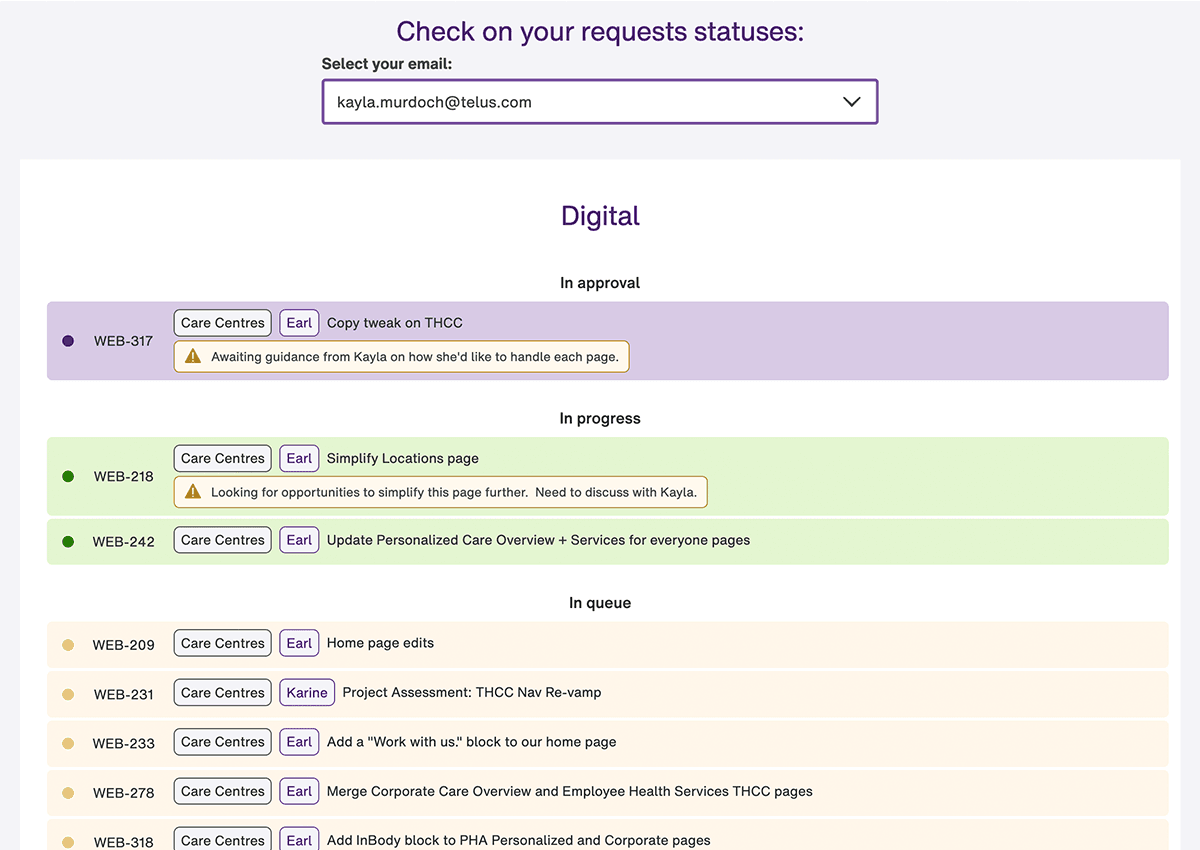The width and height of the screenshot is (1200, 850).
Task: Click the 'Select your email' label
Action: pos(387,64)
